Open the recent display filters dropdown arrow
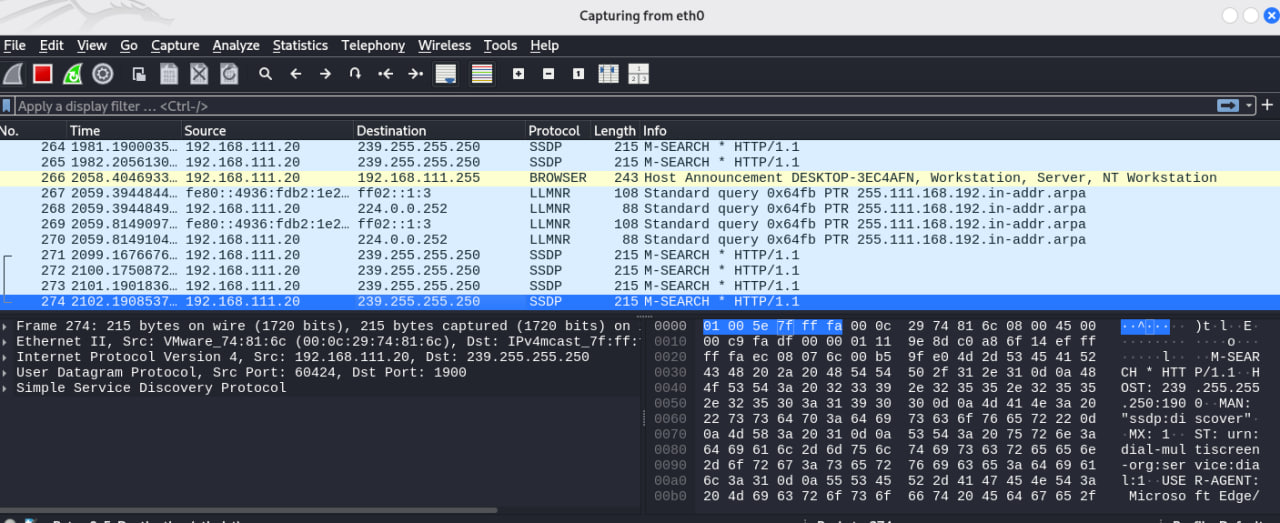This screenshot has width=1280, height=523. (x=1250, y=106)
